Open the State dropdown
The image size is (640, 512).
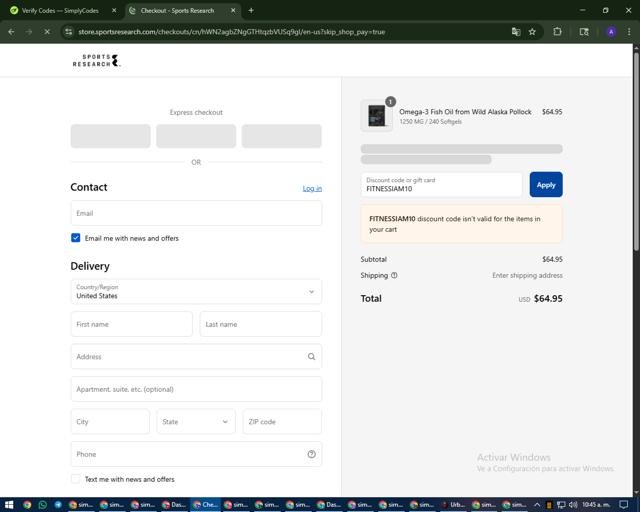click(x=196, y=421)
